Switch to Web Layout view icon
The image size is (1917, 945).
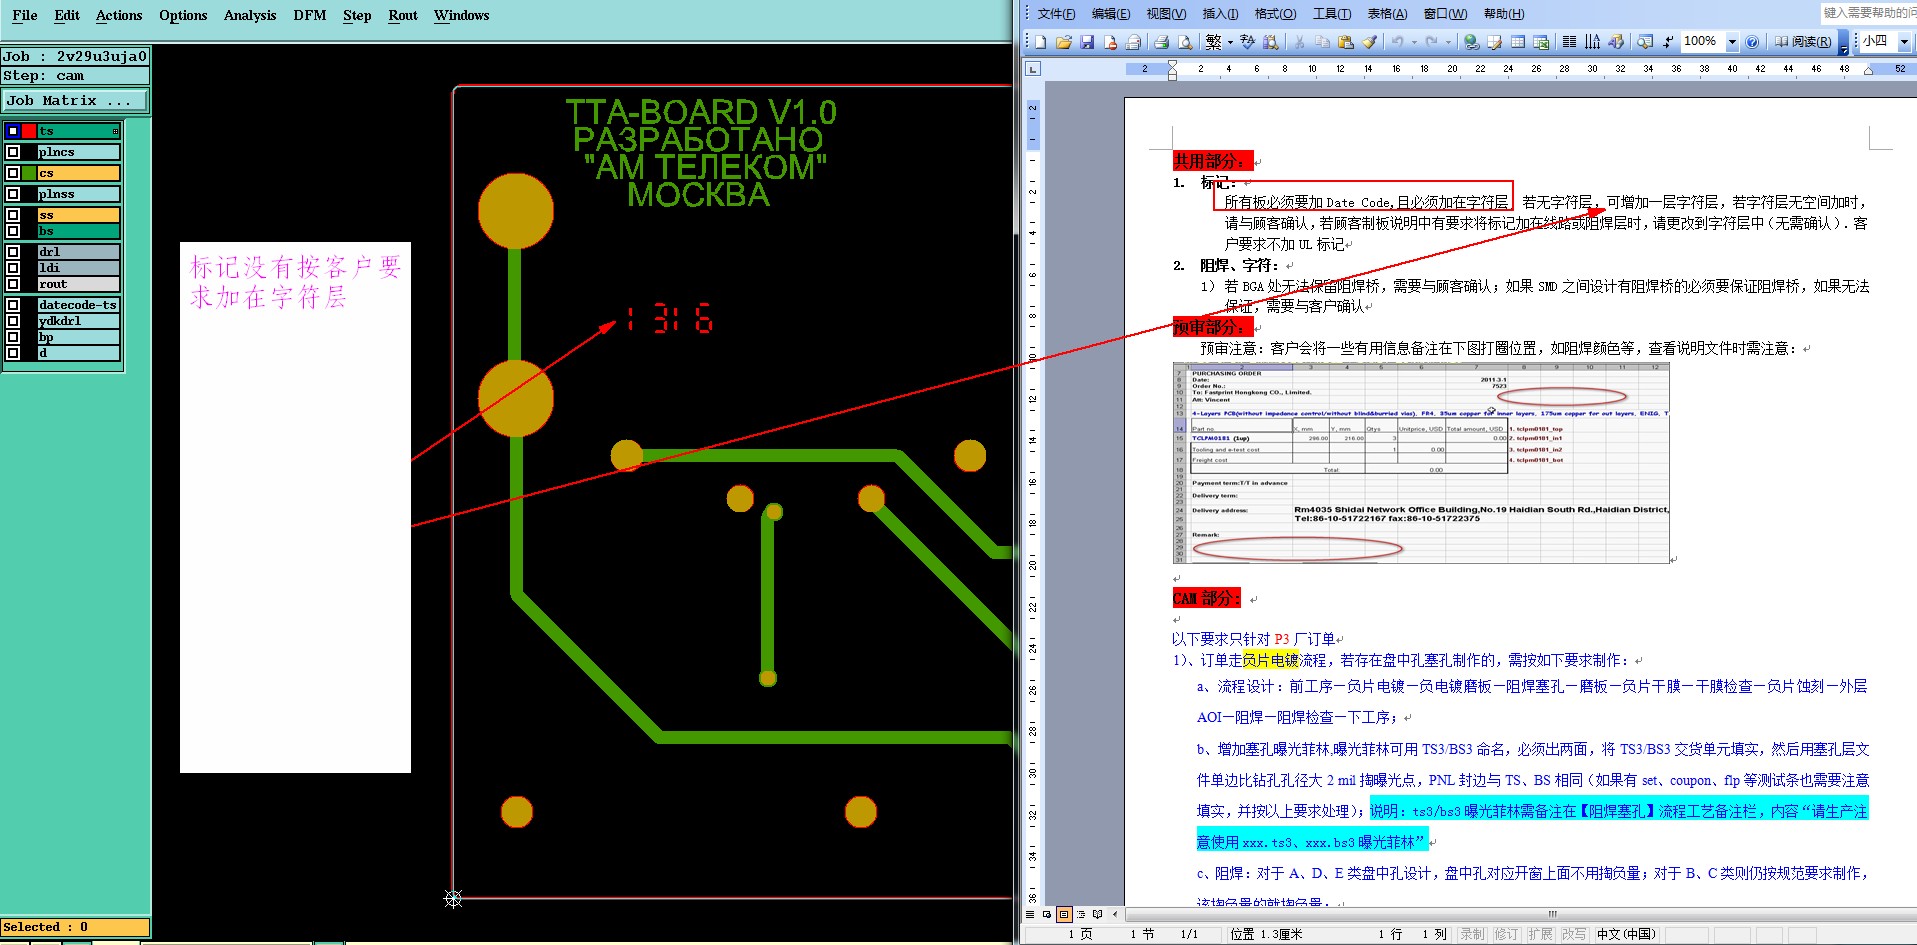pyautogui.click(x=1047, y=914)
